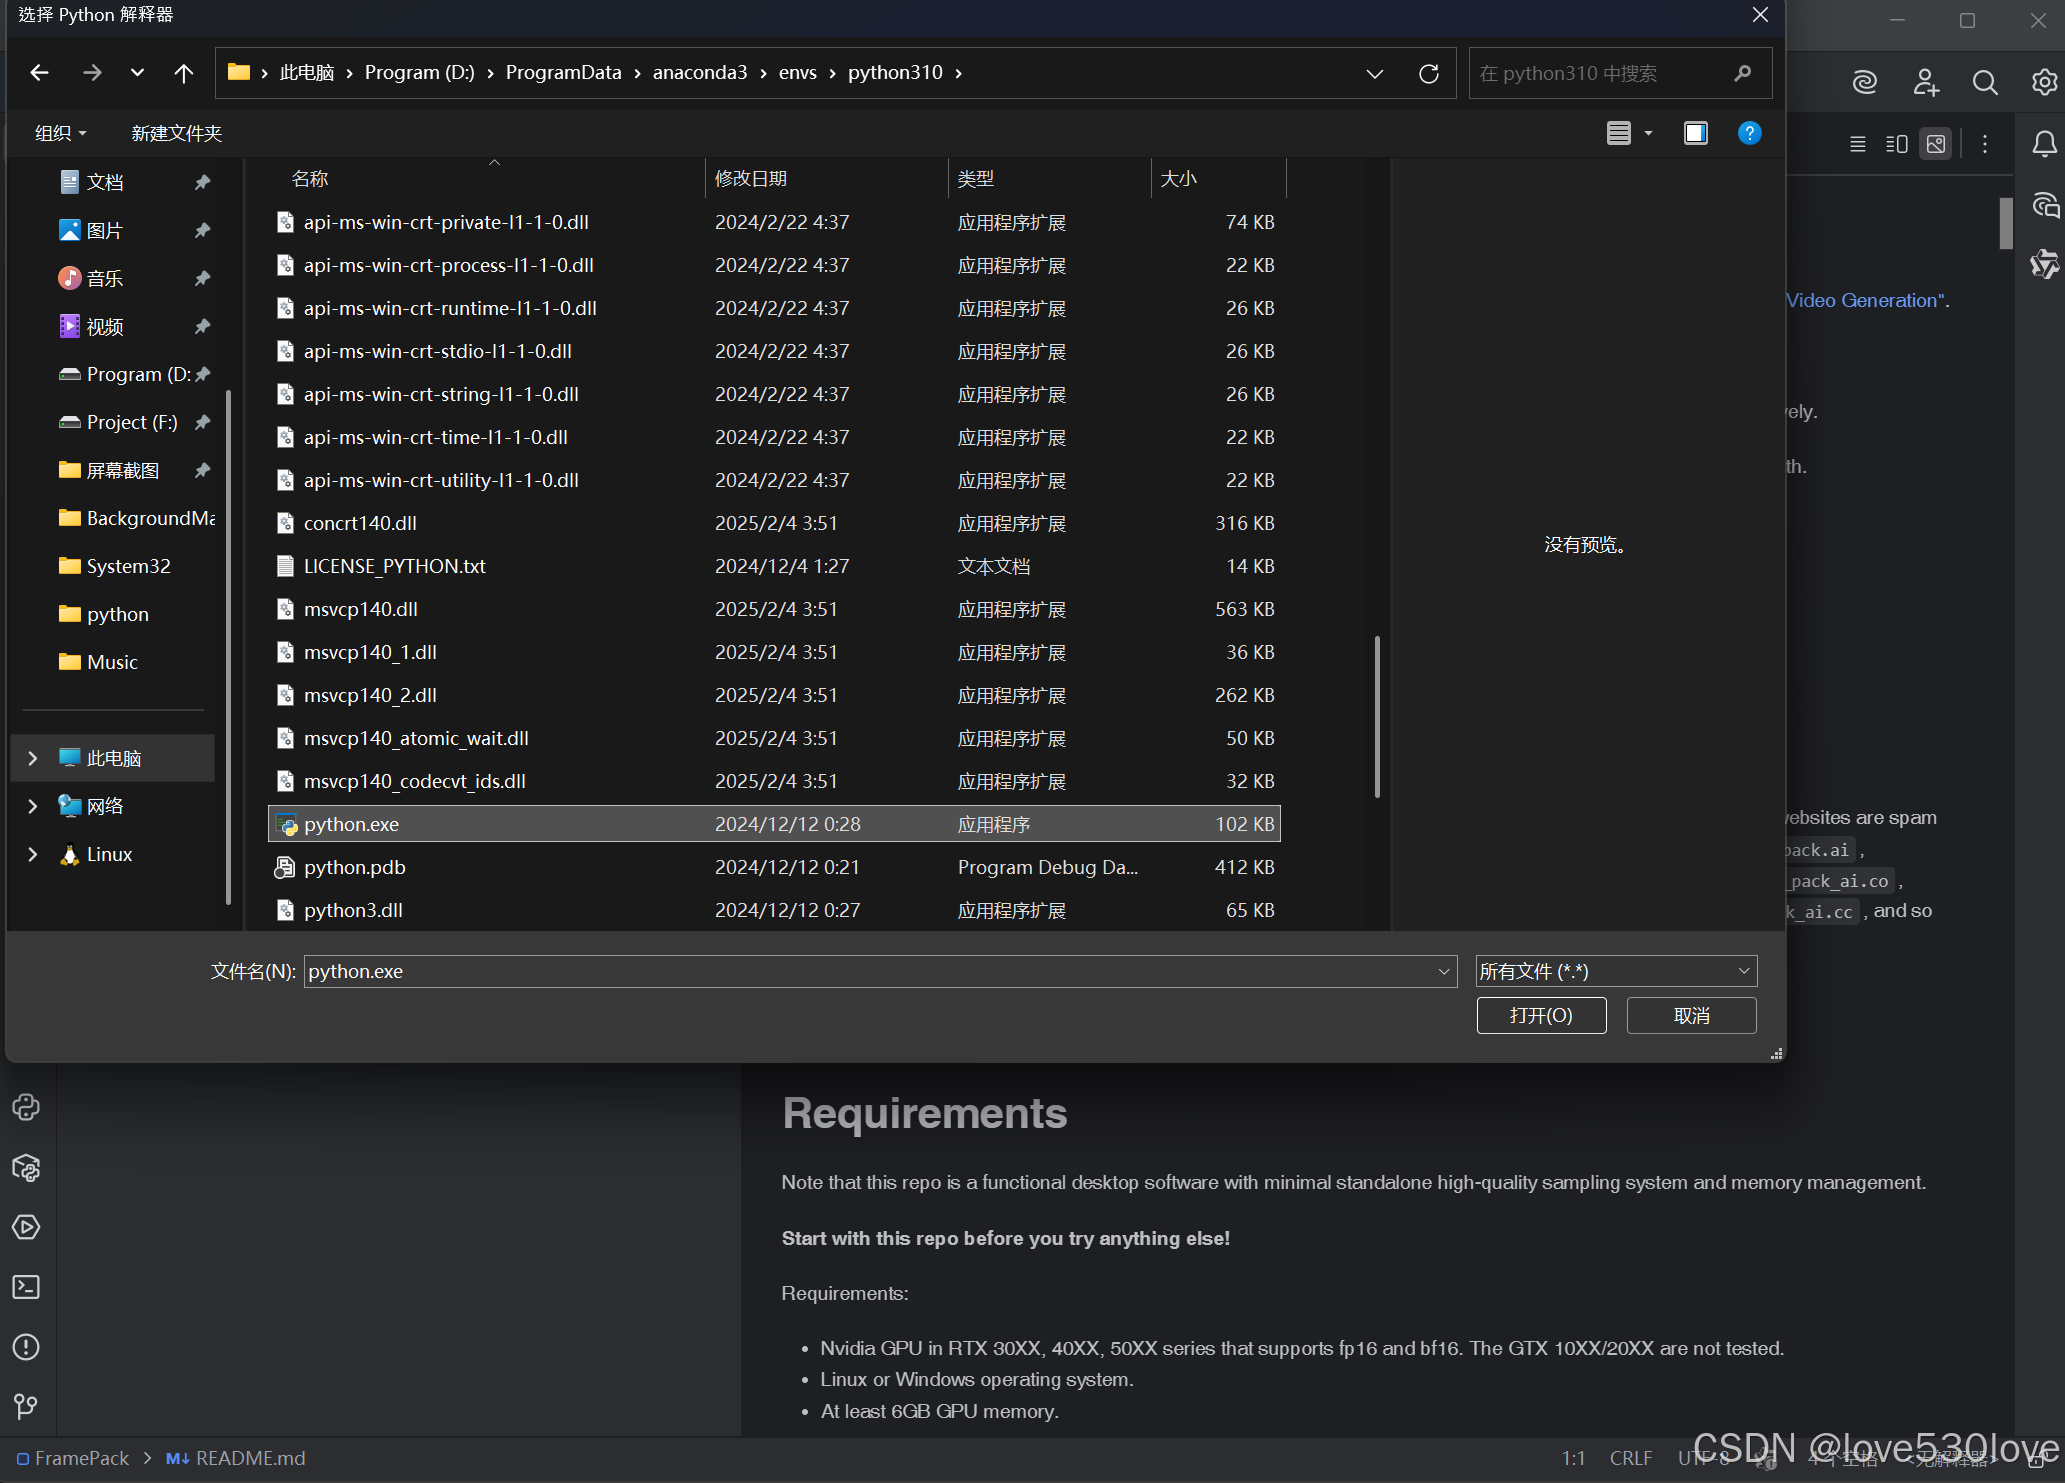Open the Git version control panel
The height and width of the screenshot is (1483, 2065).
tap(26, 1406)
